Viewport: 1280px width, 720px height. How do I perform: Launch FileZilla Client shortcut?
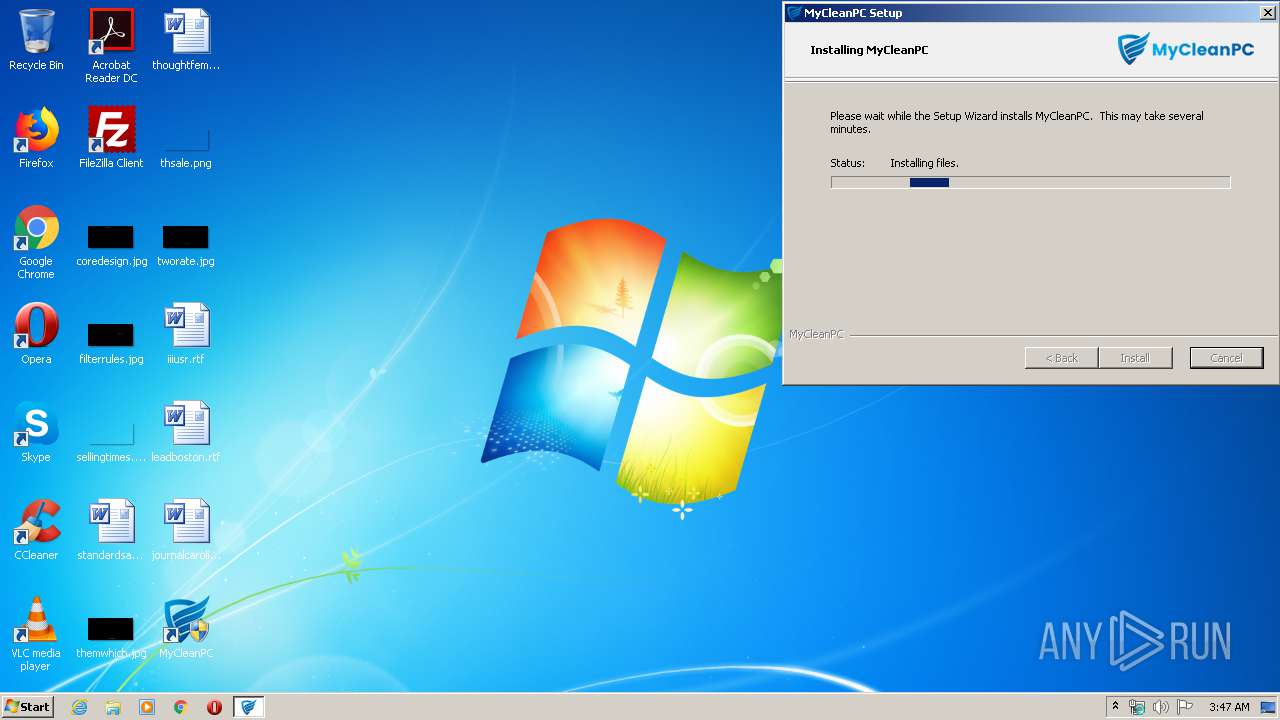111,138
